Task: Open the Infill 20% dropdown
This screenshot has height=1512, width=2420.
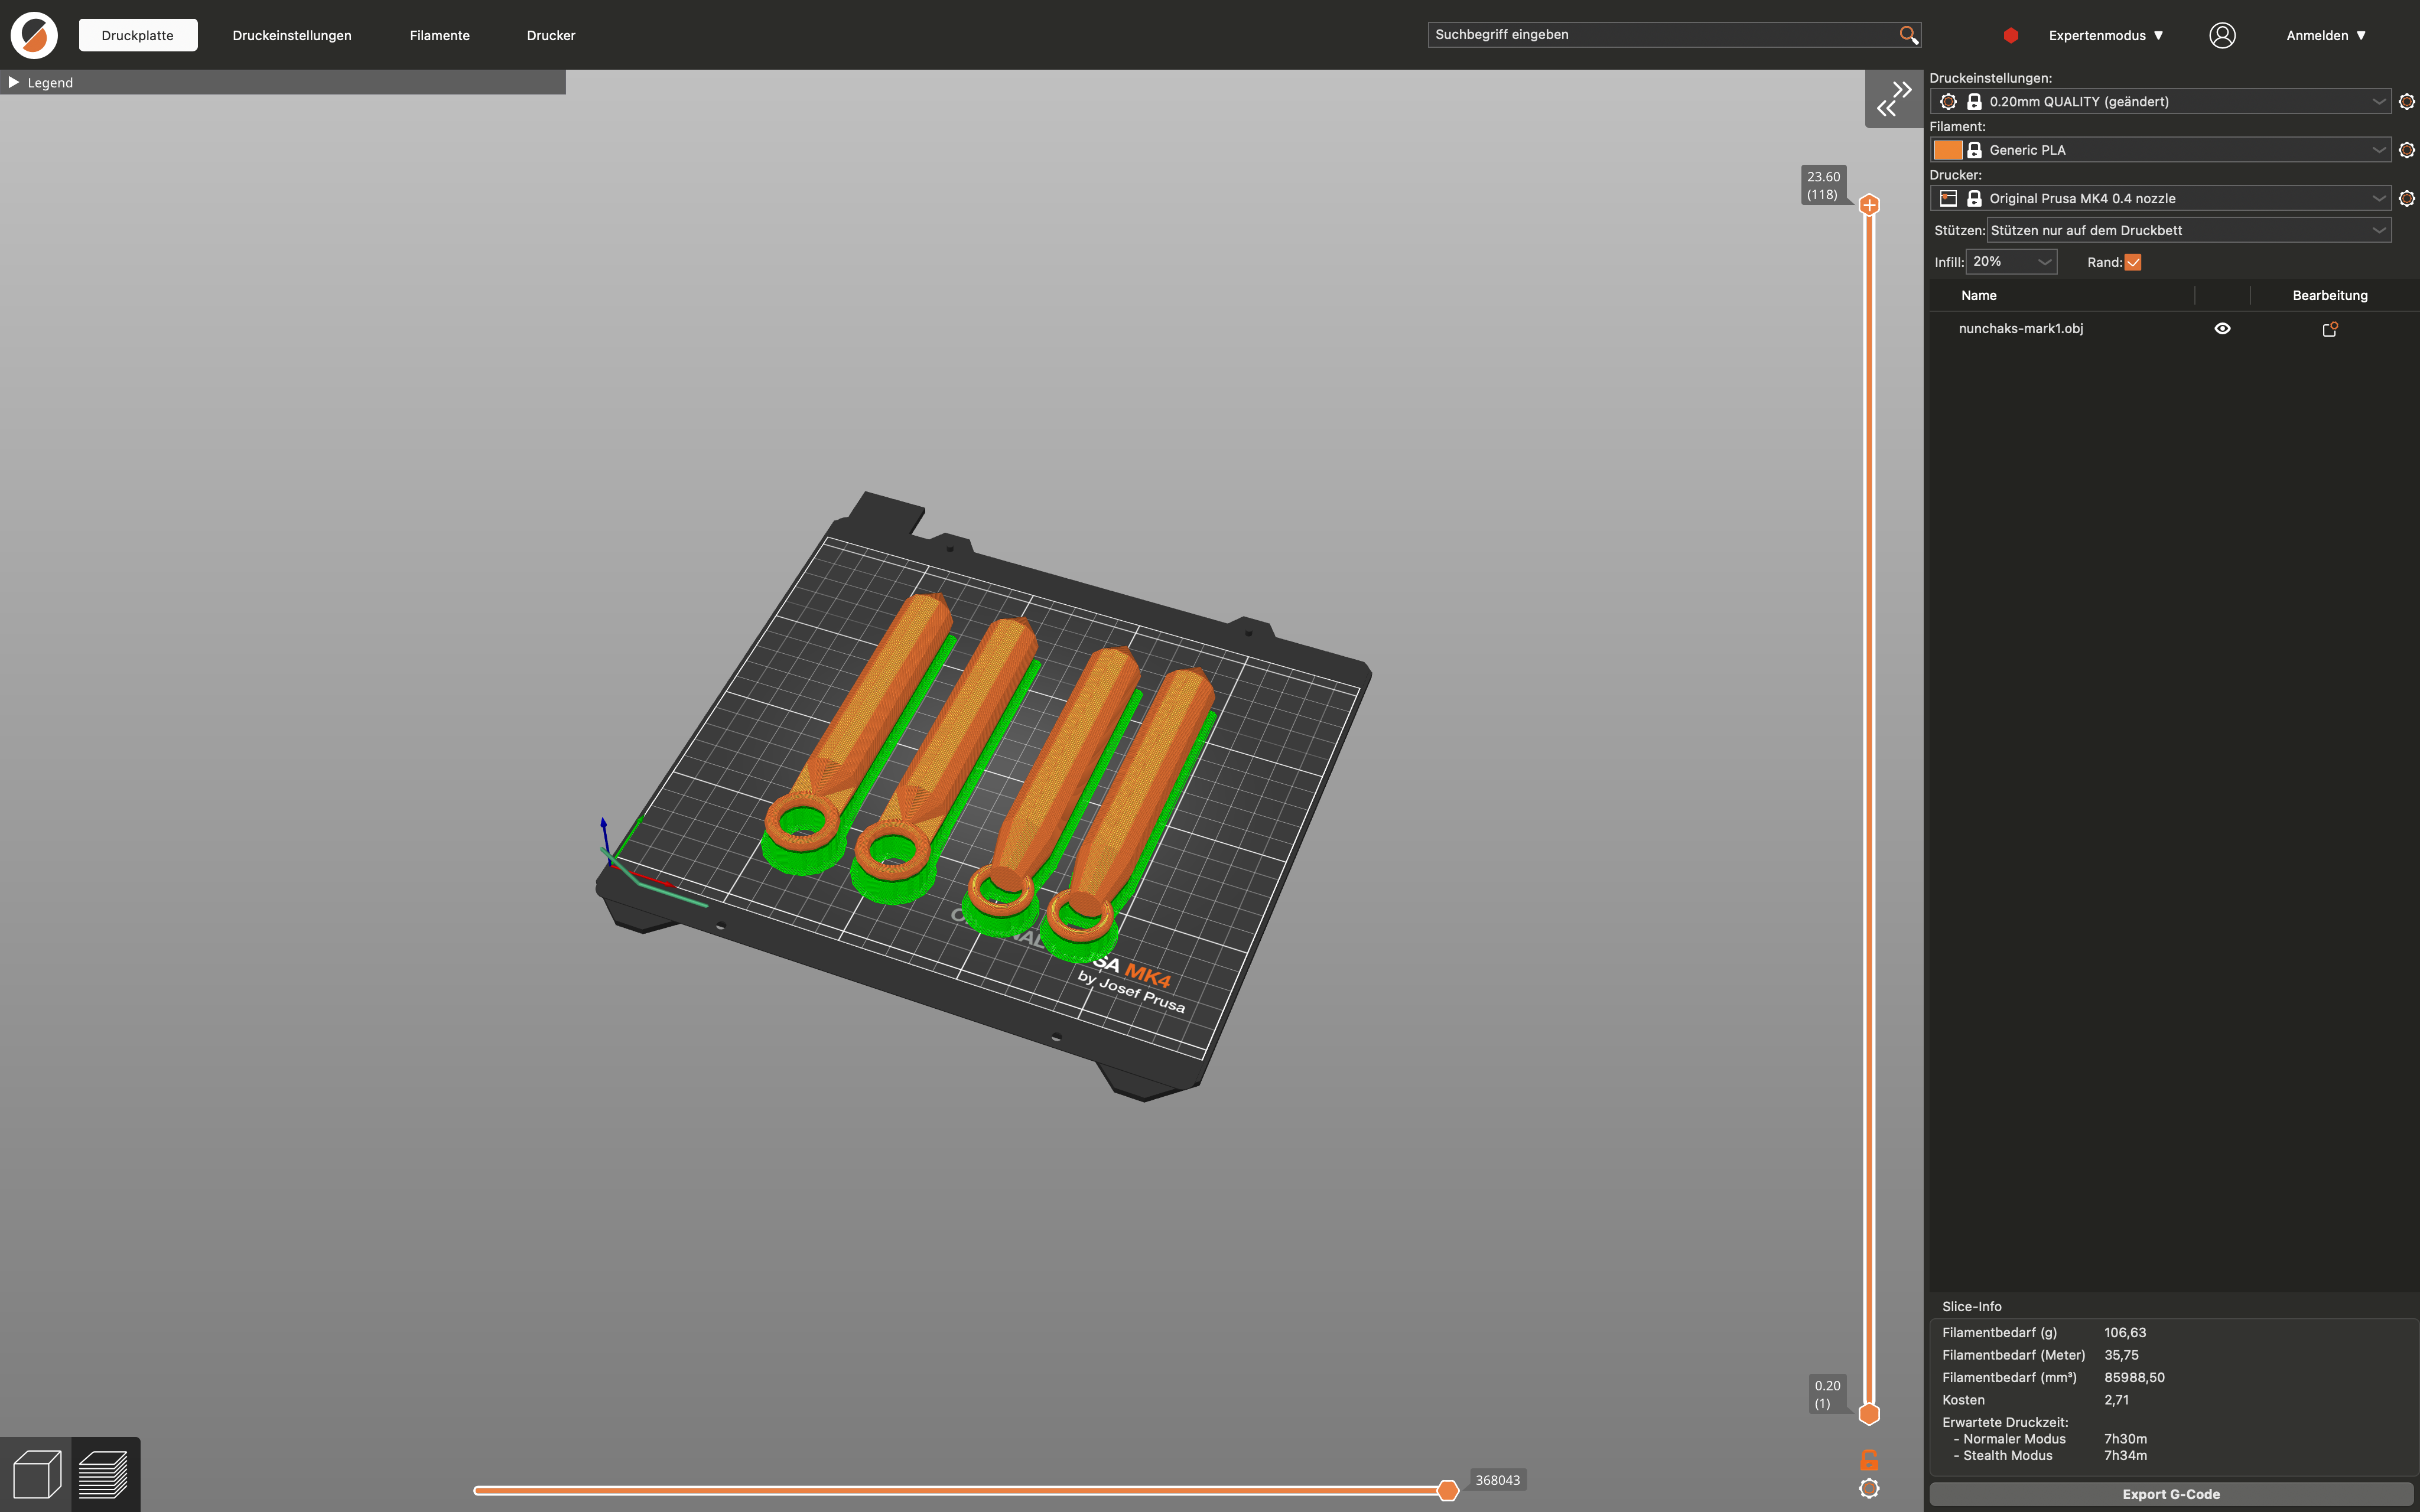Action: tap(2011, 262)
